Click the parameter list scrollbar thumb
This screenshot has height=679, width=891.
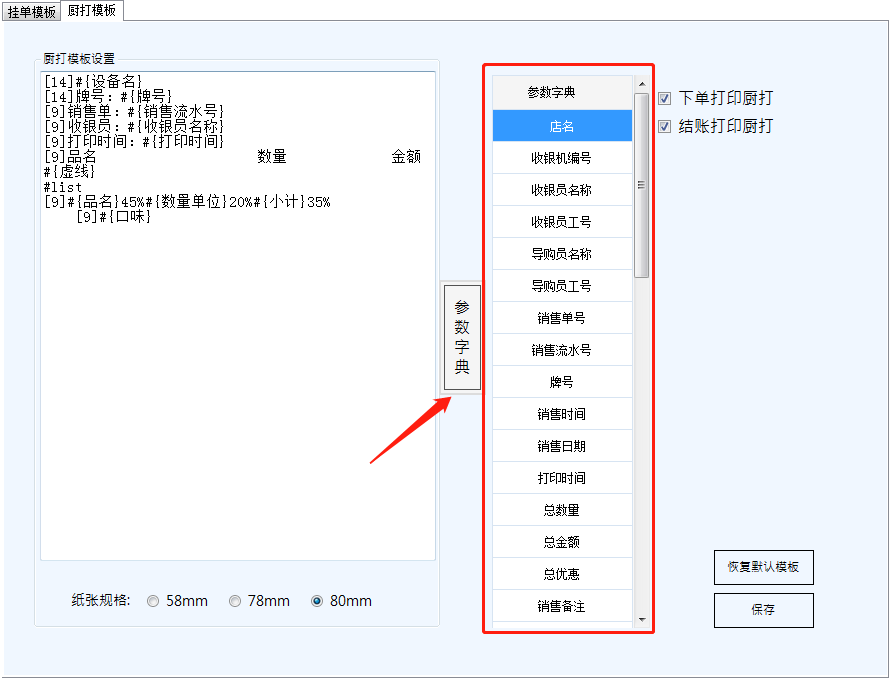(x=642, y=185)
